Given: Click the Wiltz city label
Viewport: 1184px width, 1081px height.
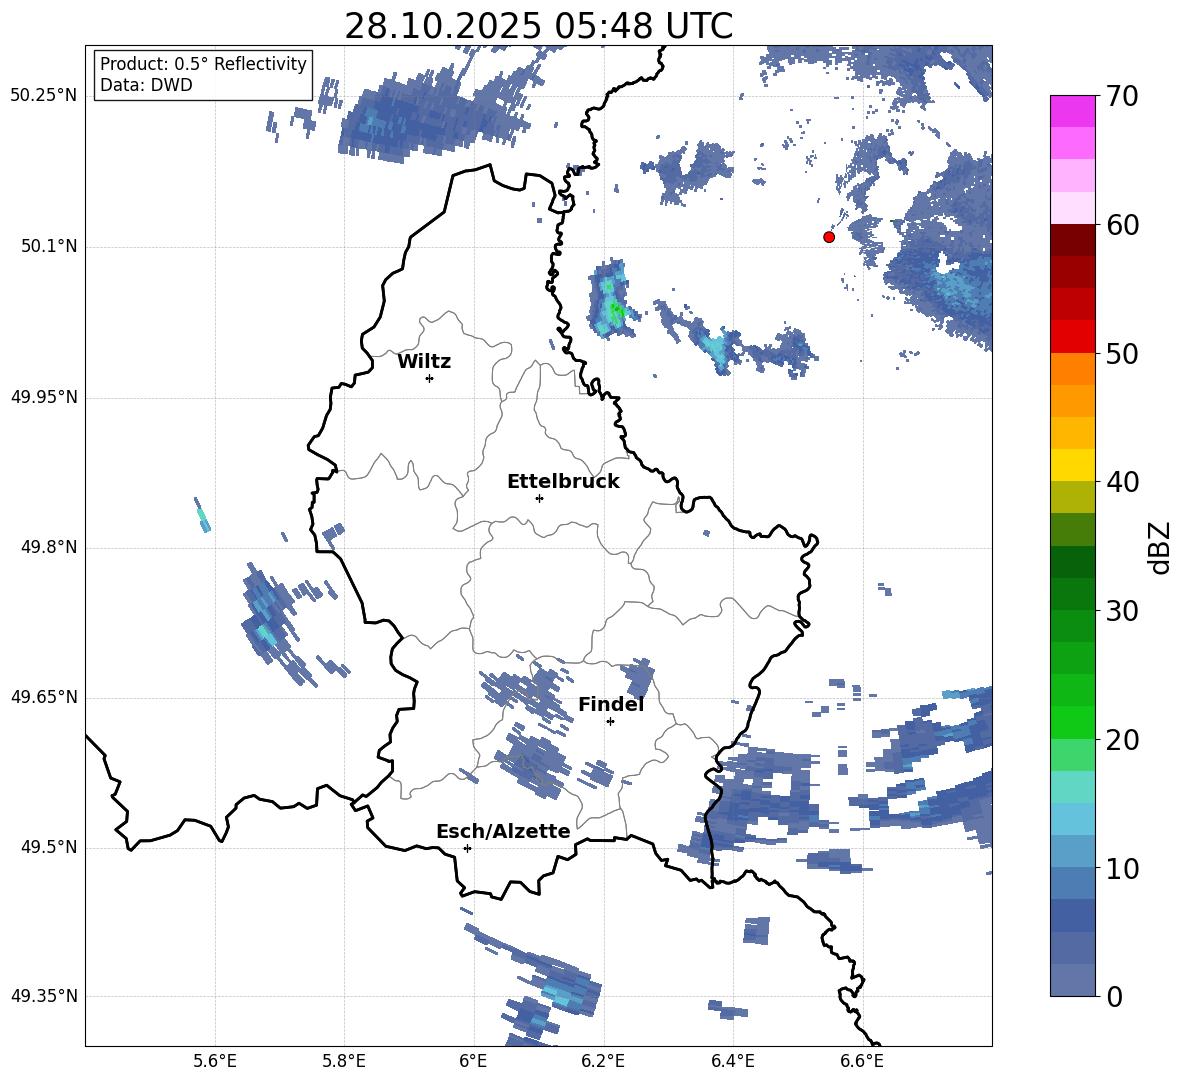Looking at the screenshot, I should (424, 362).
